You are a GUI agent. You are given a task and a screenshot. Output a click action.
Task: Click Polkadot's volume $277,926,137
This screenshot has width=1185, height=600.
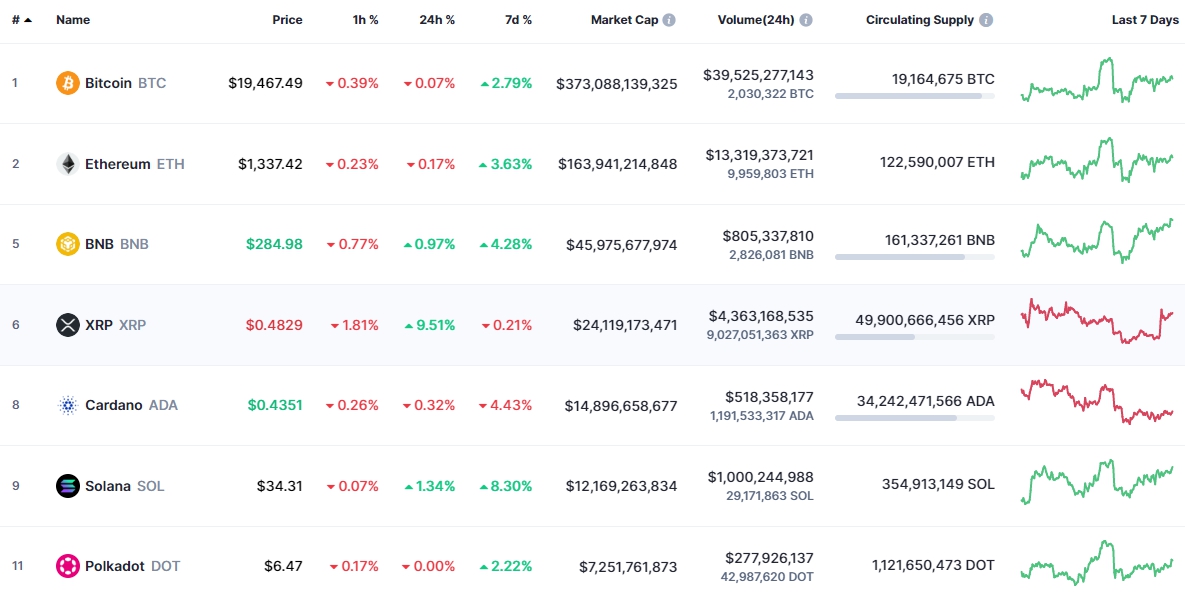coord(768,558)
